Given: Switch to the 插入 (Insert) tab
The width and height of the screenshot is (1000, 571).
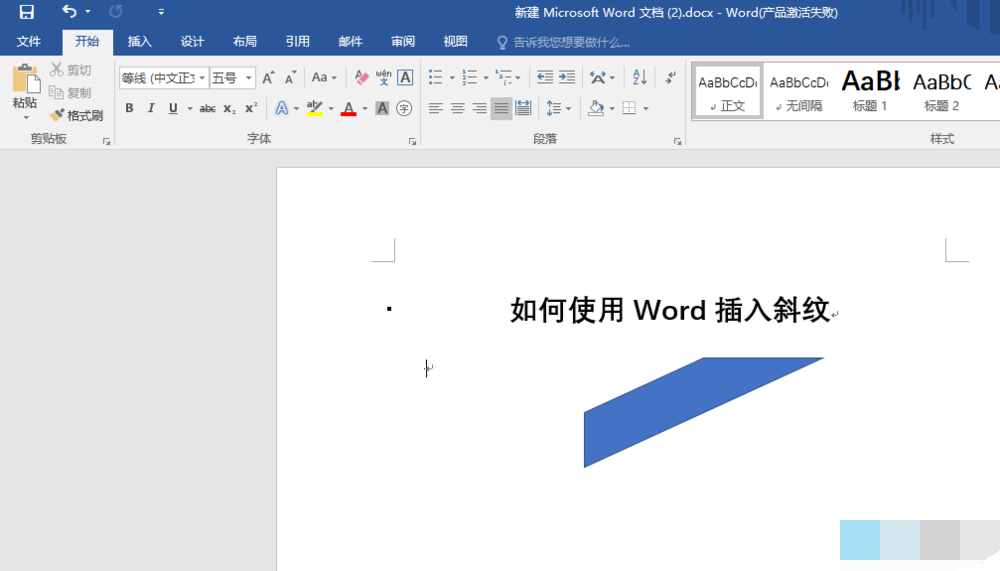Looking at the screenshot, I should pos(140,42).
